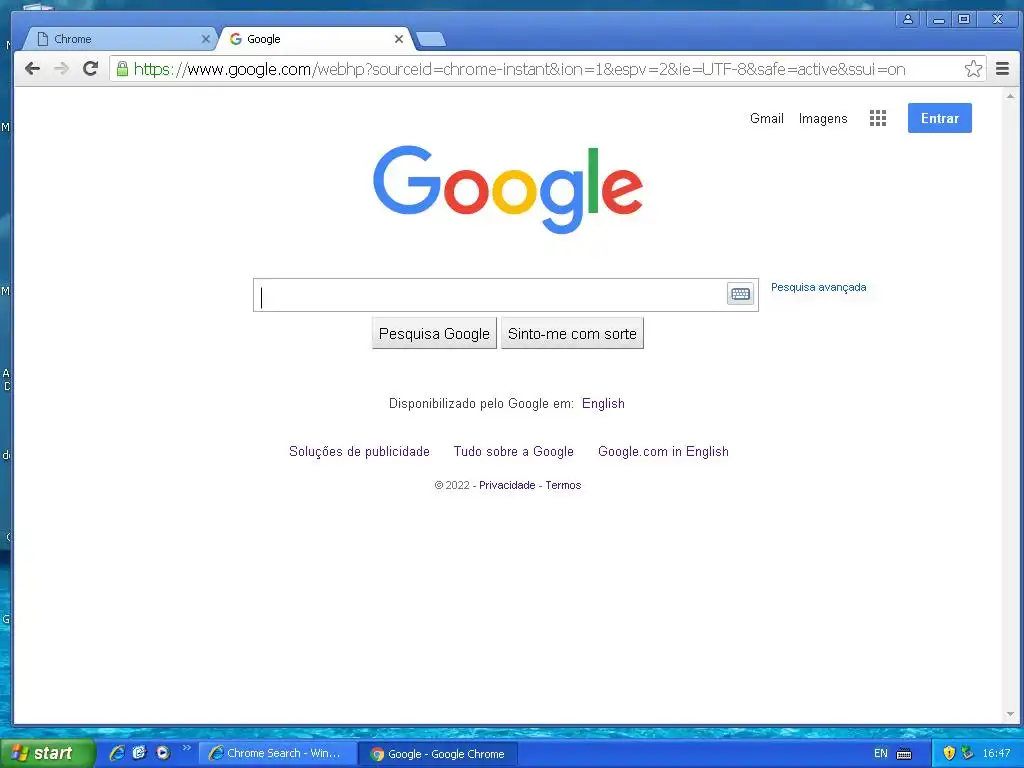Select the Google tab
1024x768 pixels.
313,39
